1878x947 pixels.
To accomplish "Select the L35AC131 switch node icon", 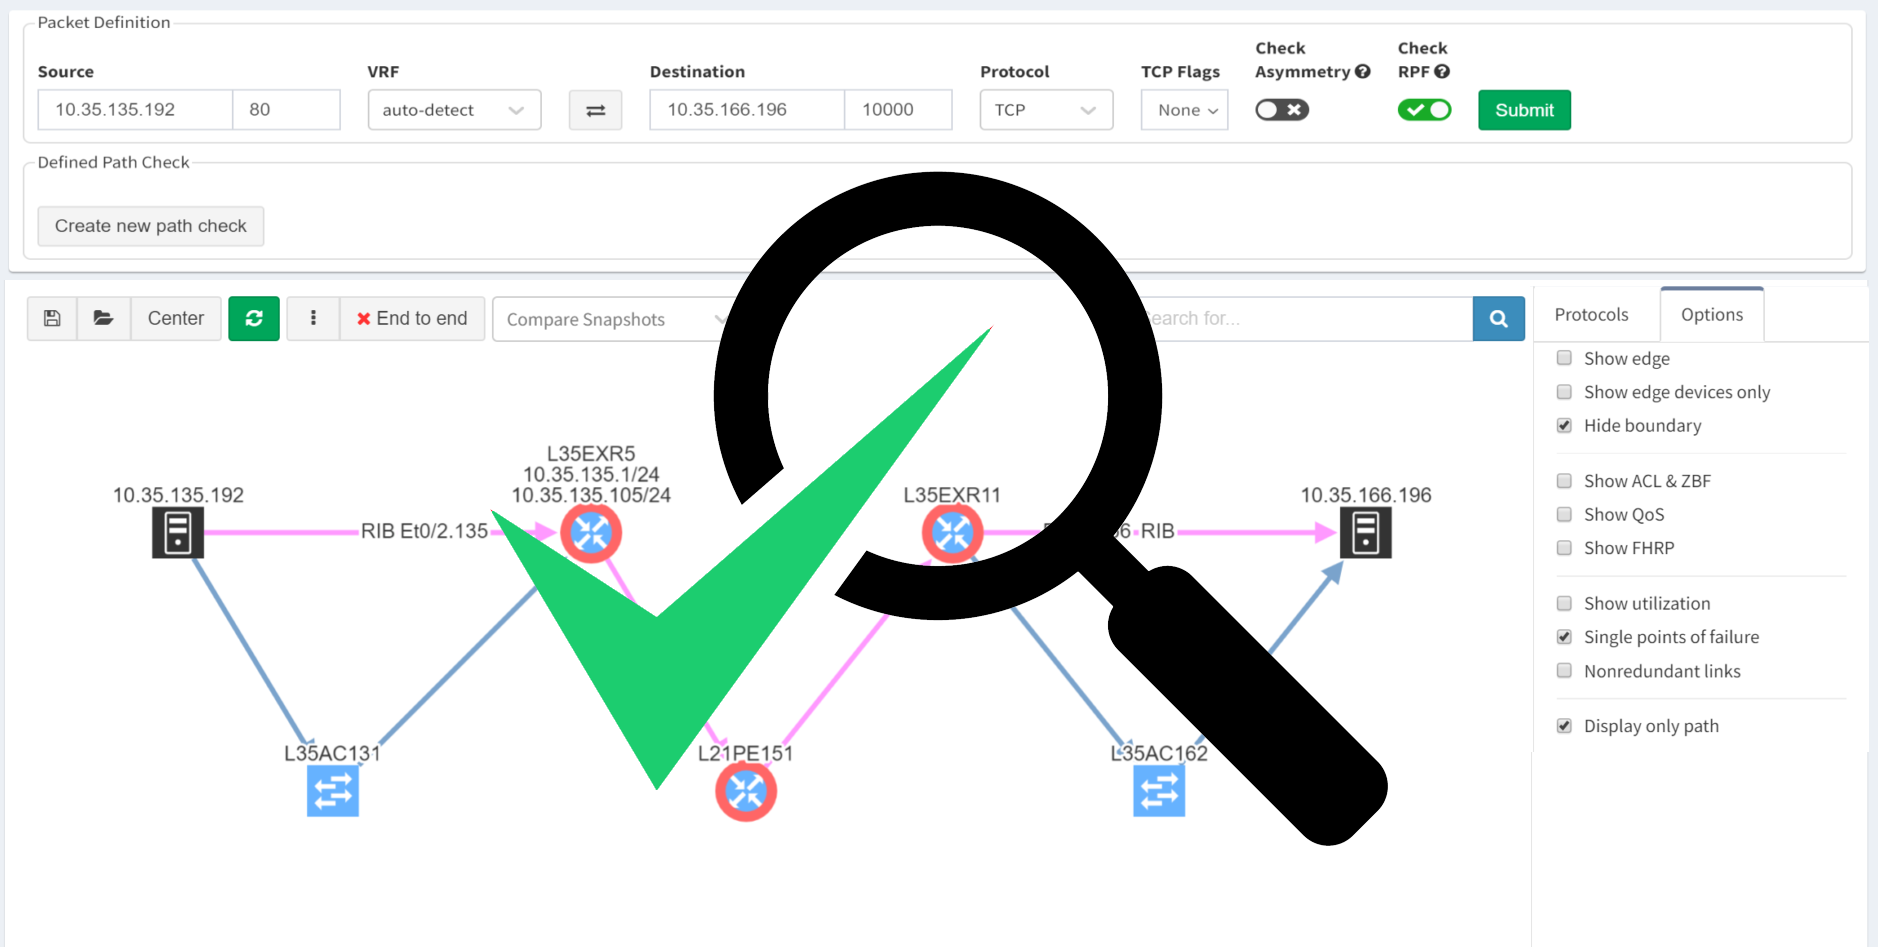I will pyautogui.click(x=333, y=791).
